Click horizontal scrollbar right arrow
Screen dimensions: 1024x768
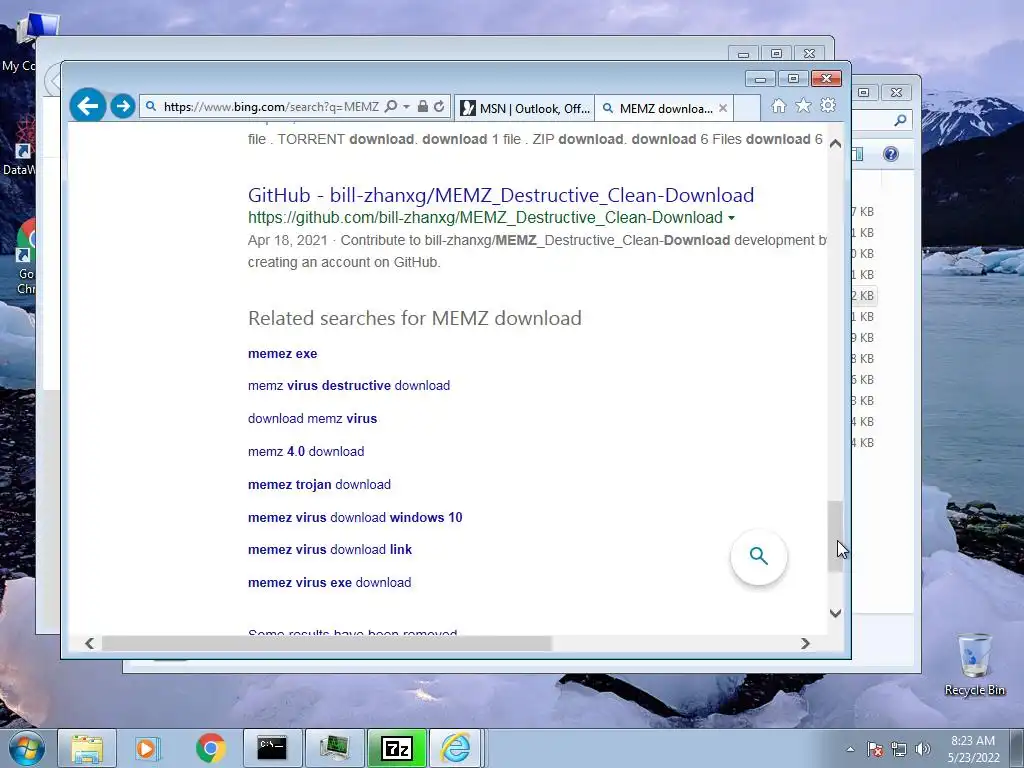point(805,643)
